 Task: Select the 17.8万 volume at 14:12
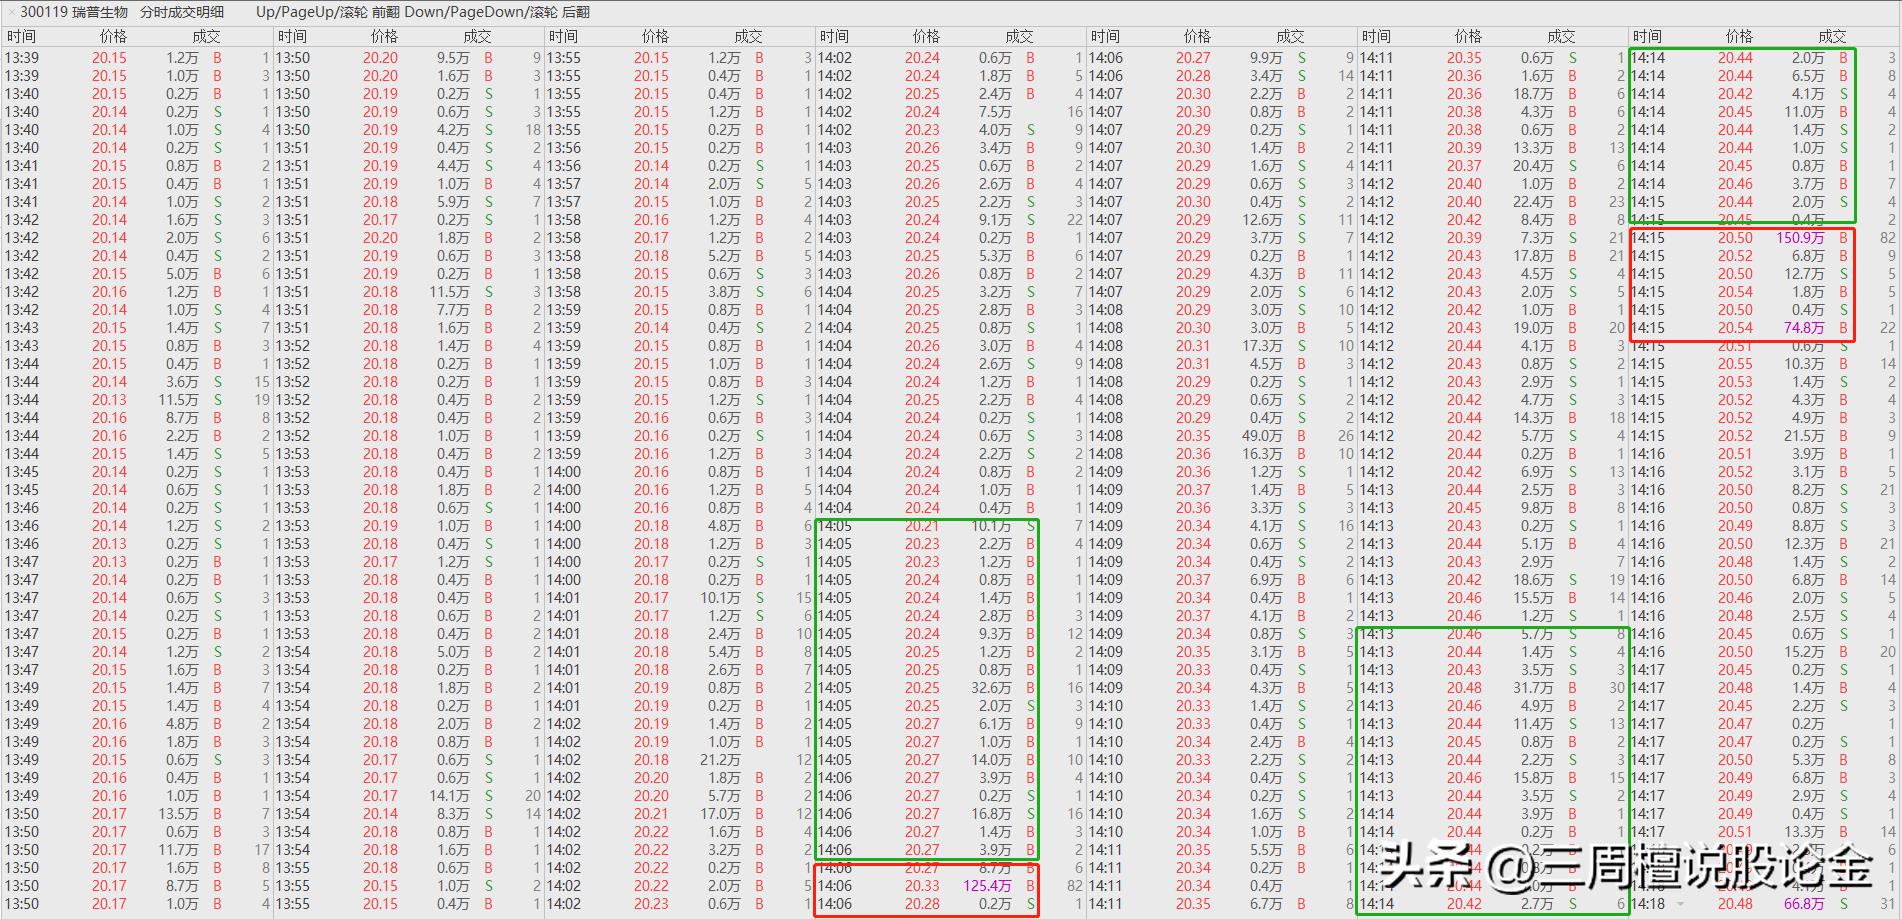pyautogui.click(x=1533, y=256)
